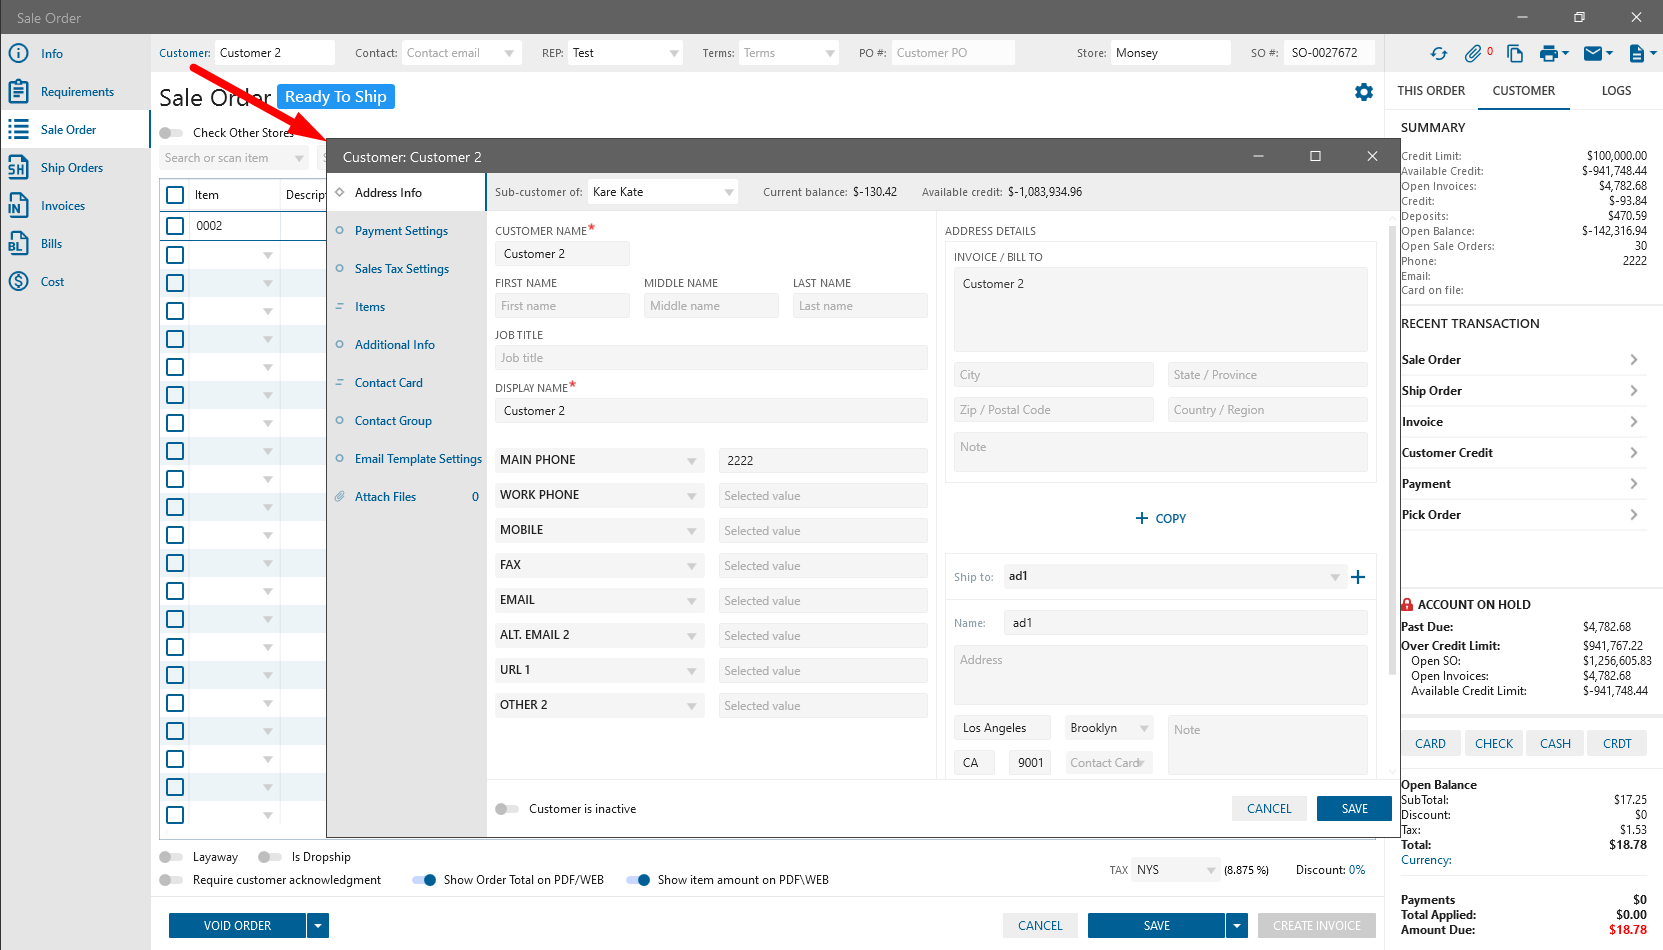The height and width of the screenshot is (950, 1663).
Task: Toggle the Customer is inactive switch
Action: (x=507, y=809)
